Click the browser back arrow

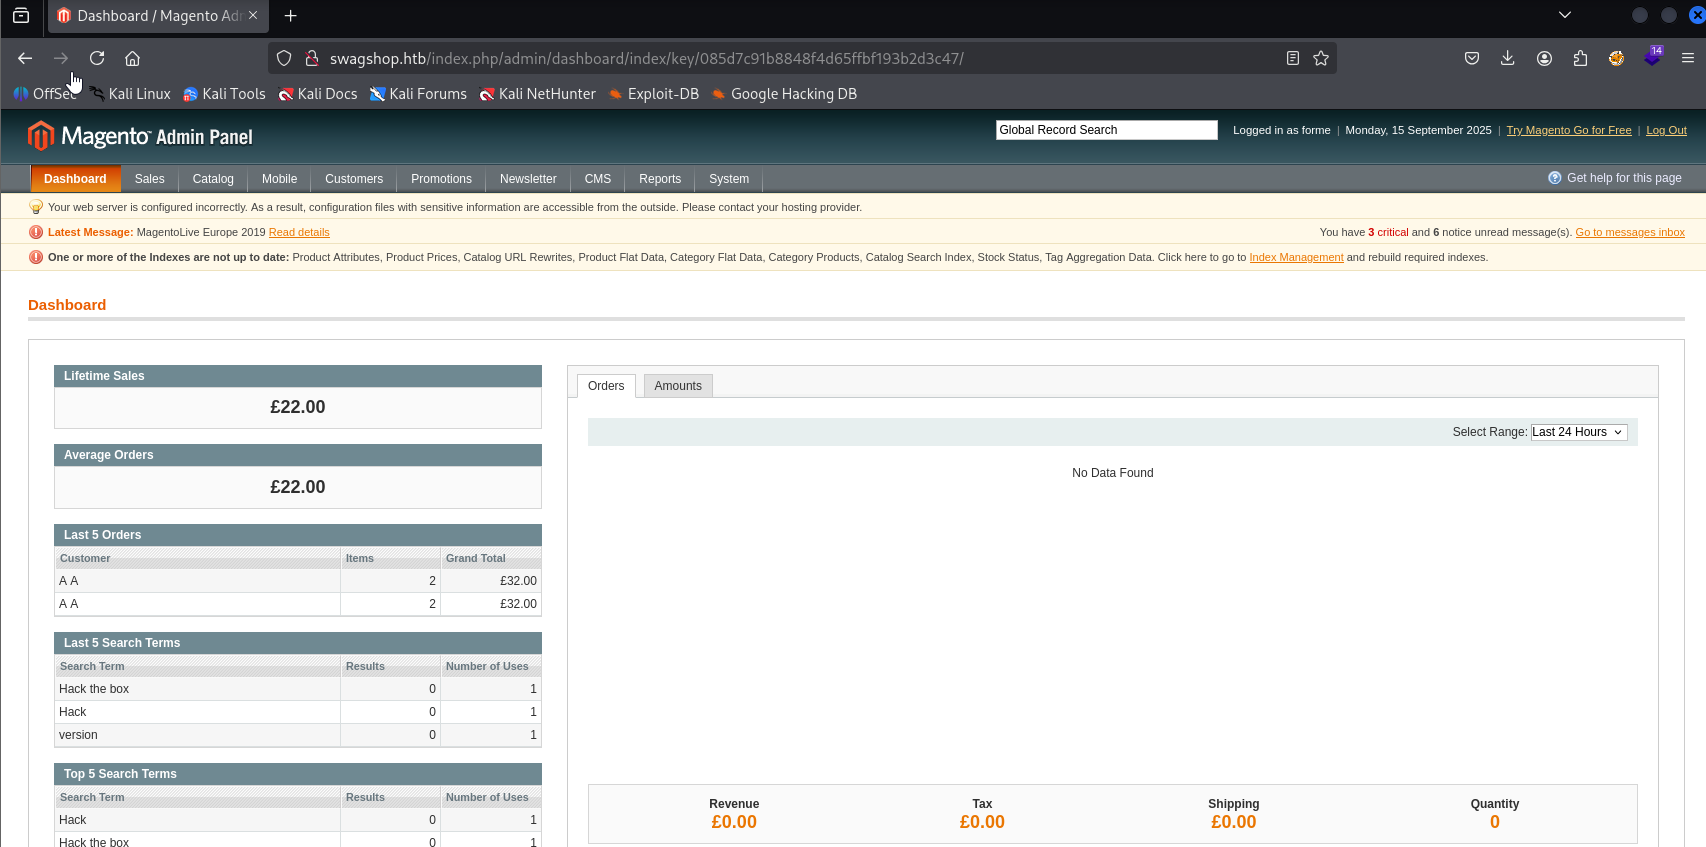(25, 58)
